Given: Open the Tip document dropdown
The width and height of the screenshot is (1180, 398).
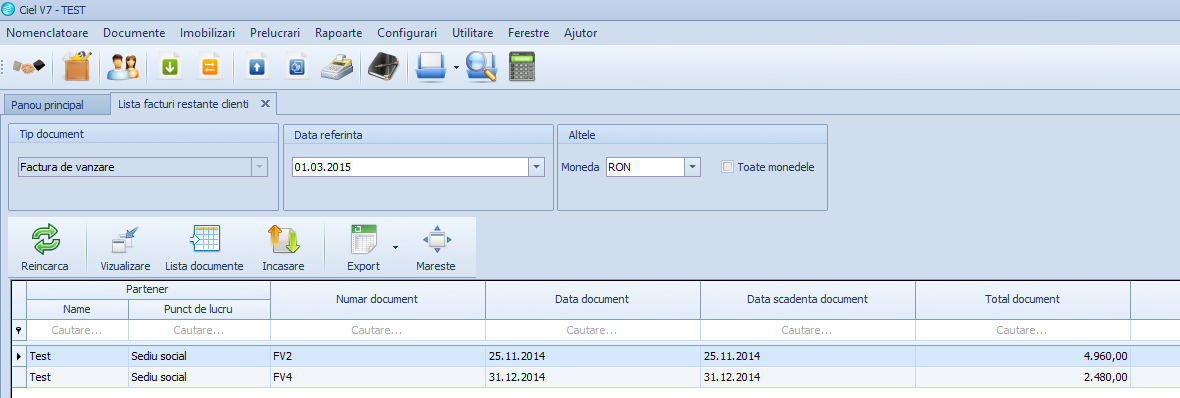Looking at the screenshot, I should pos(260,167).
